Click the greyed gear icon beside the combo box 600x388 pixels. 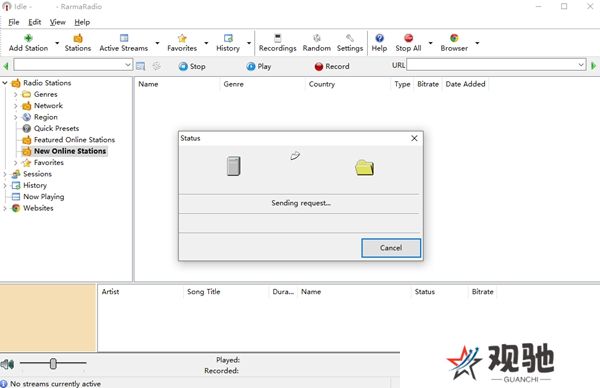click(157, 66)
